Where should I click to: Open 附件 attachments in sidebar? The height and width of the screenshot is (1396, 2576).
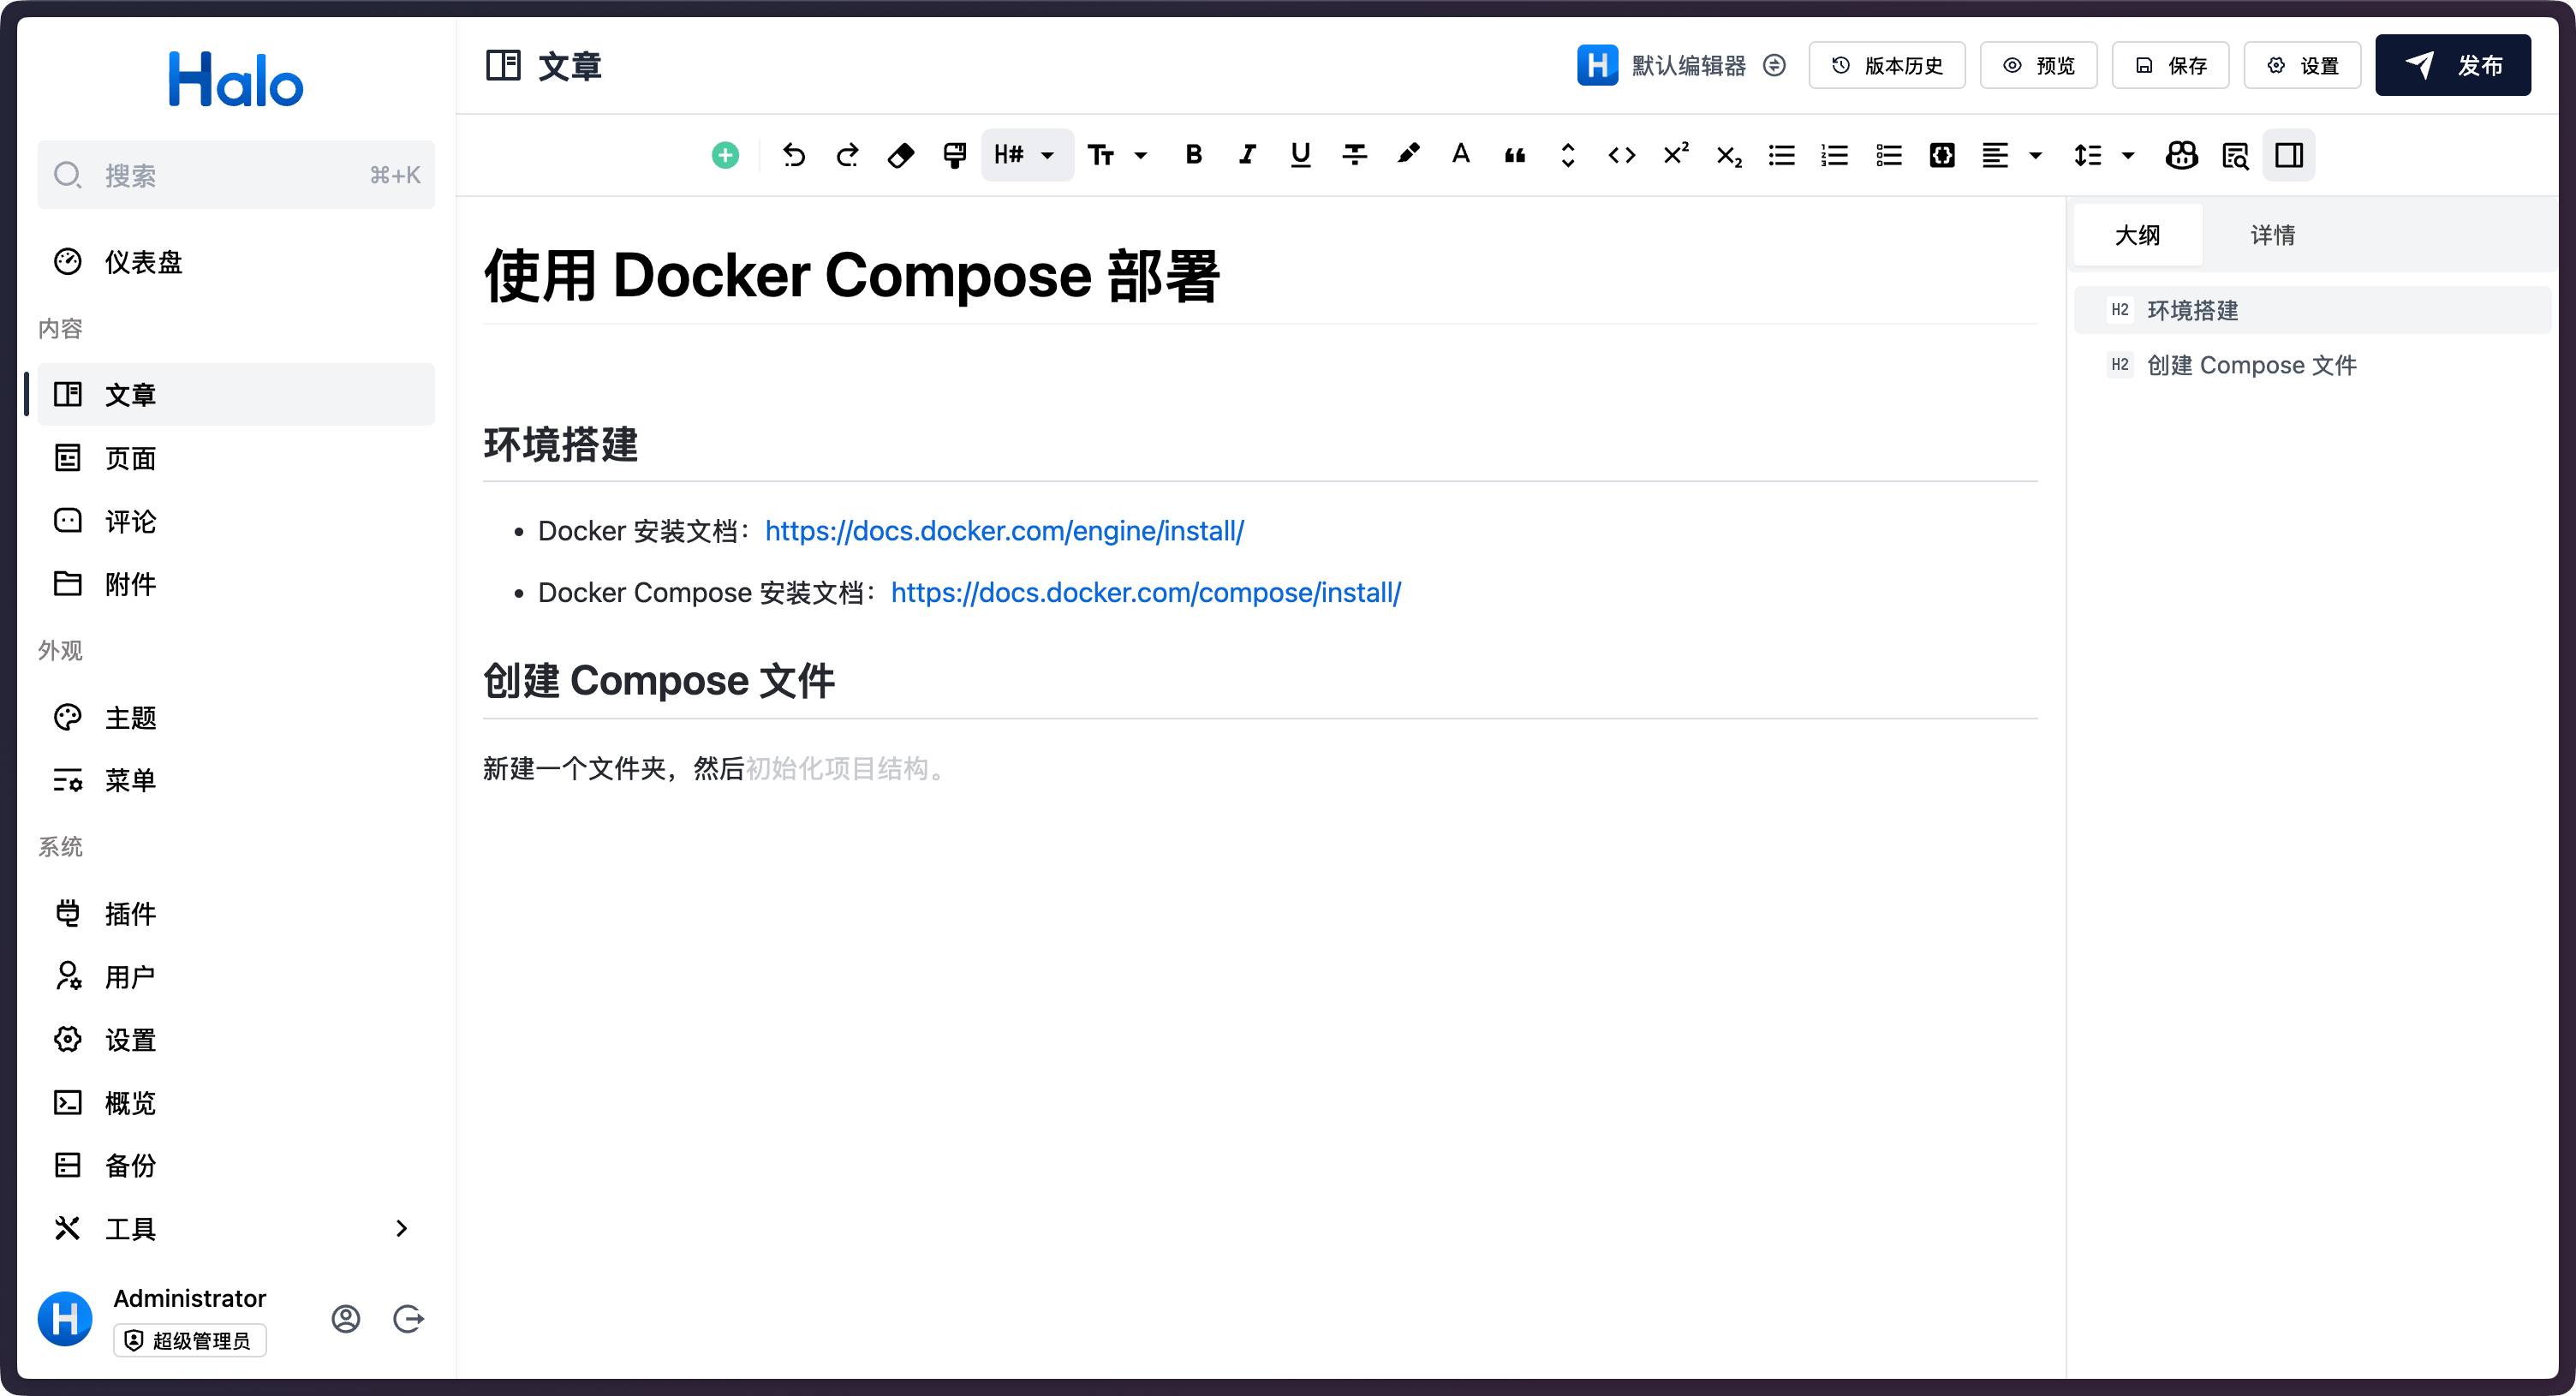coord(236,584)
